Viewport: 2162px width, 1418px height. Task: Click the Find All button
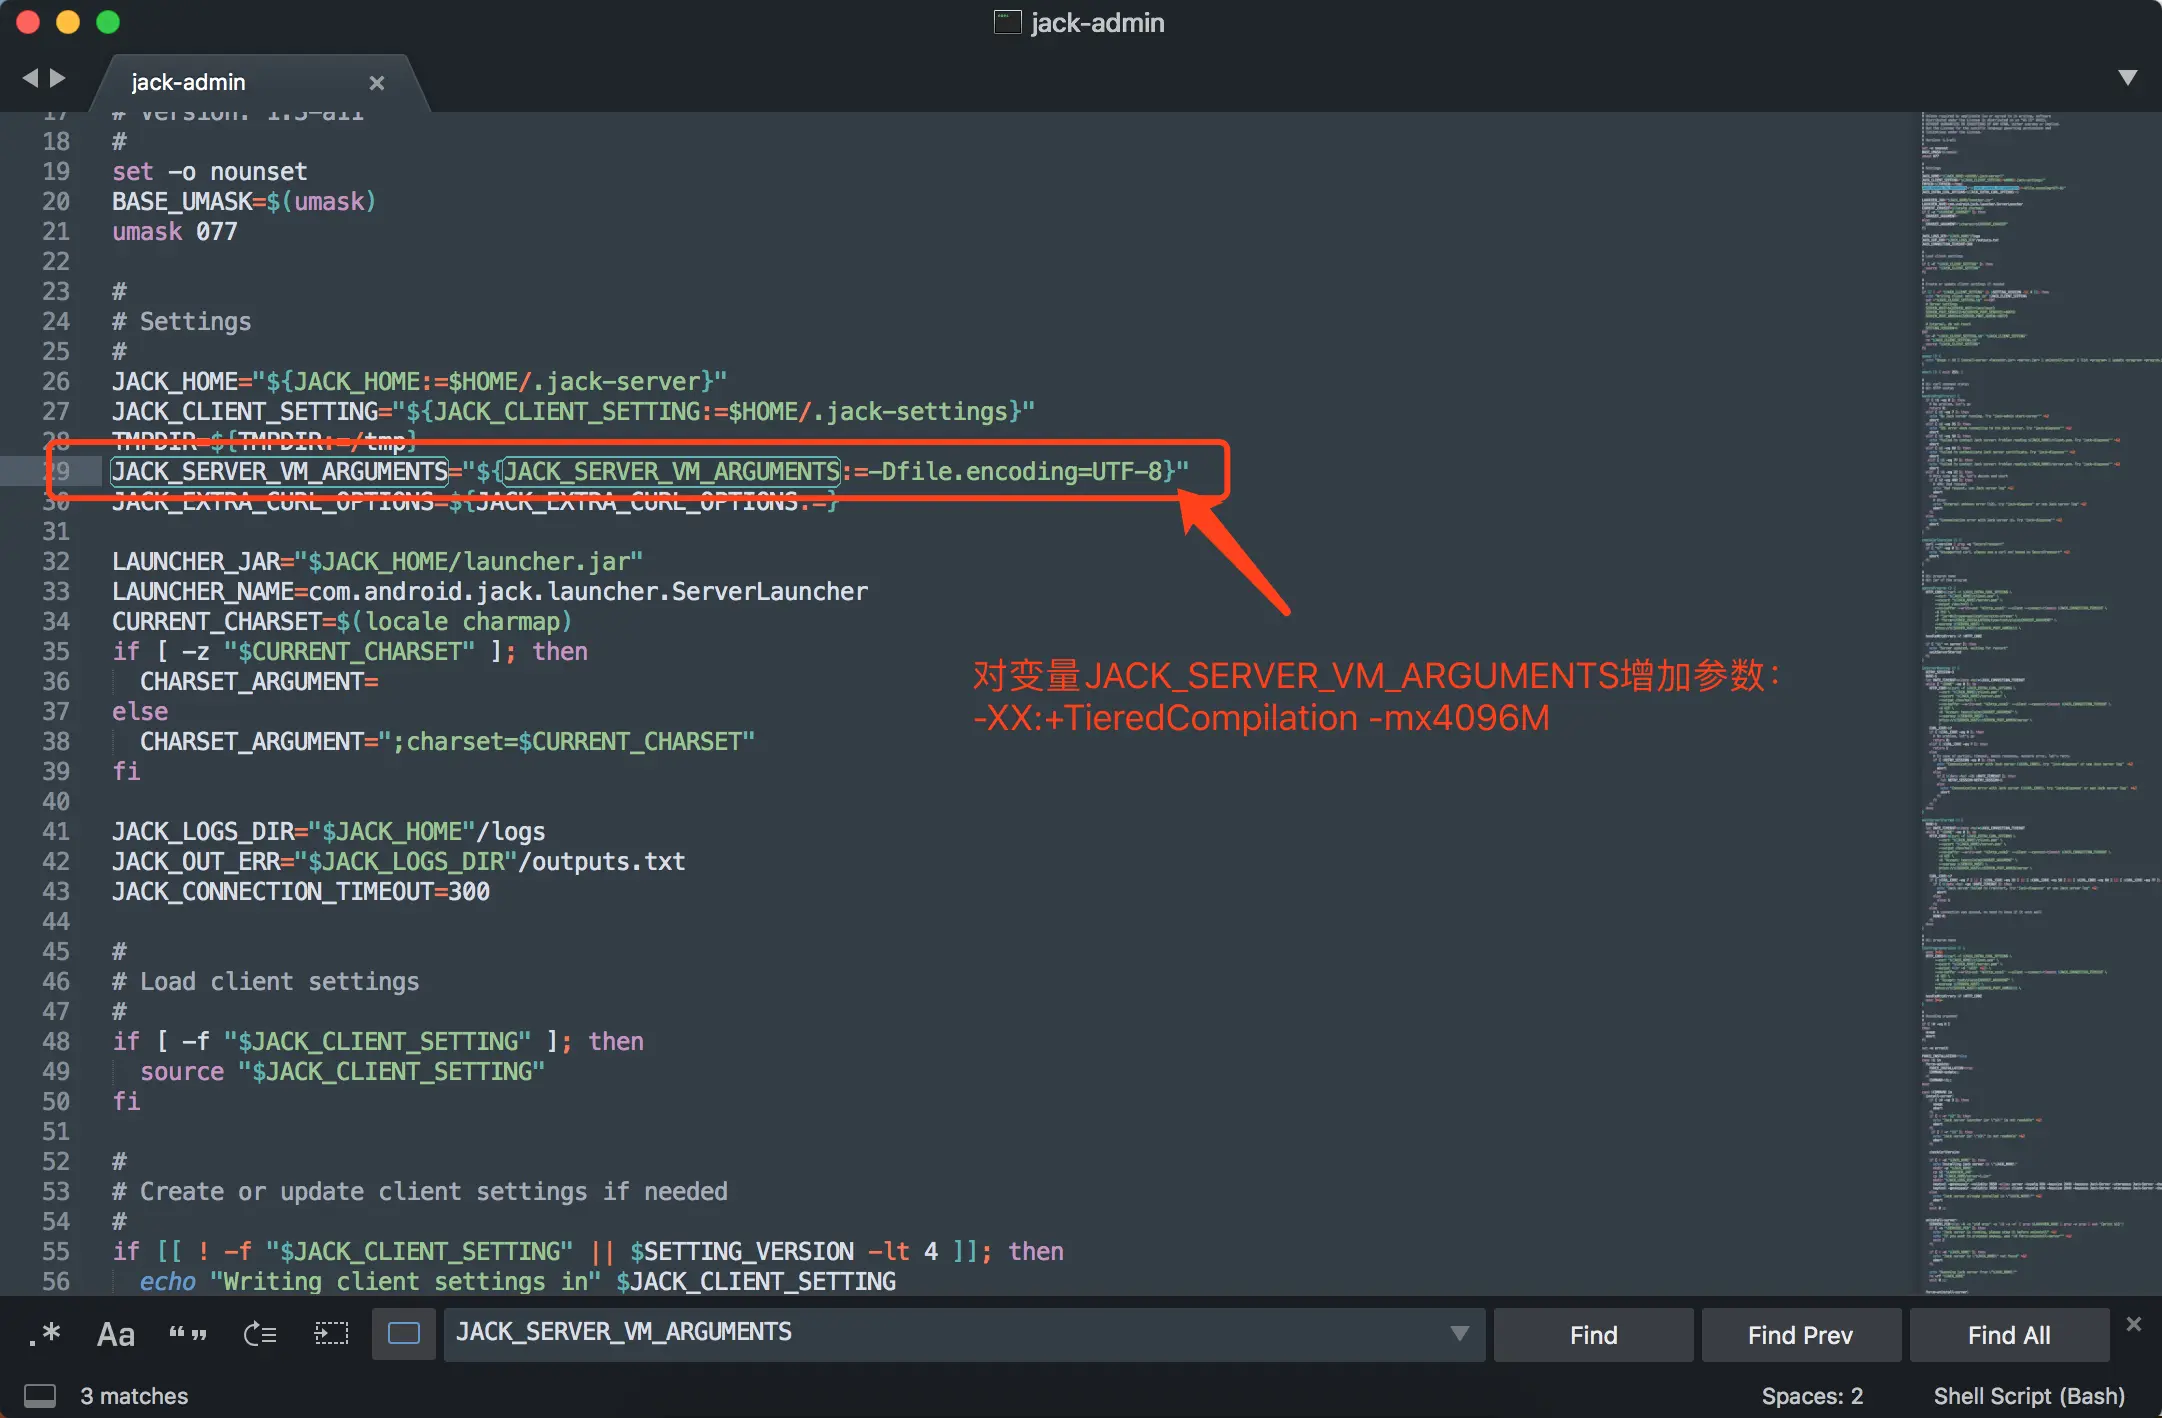click(2008, 1335)
